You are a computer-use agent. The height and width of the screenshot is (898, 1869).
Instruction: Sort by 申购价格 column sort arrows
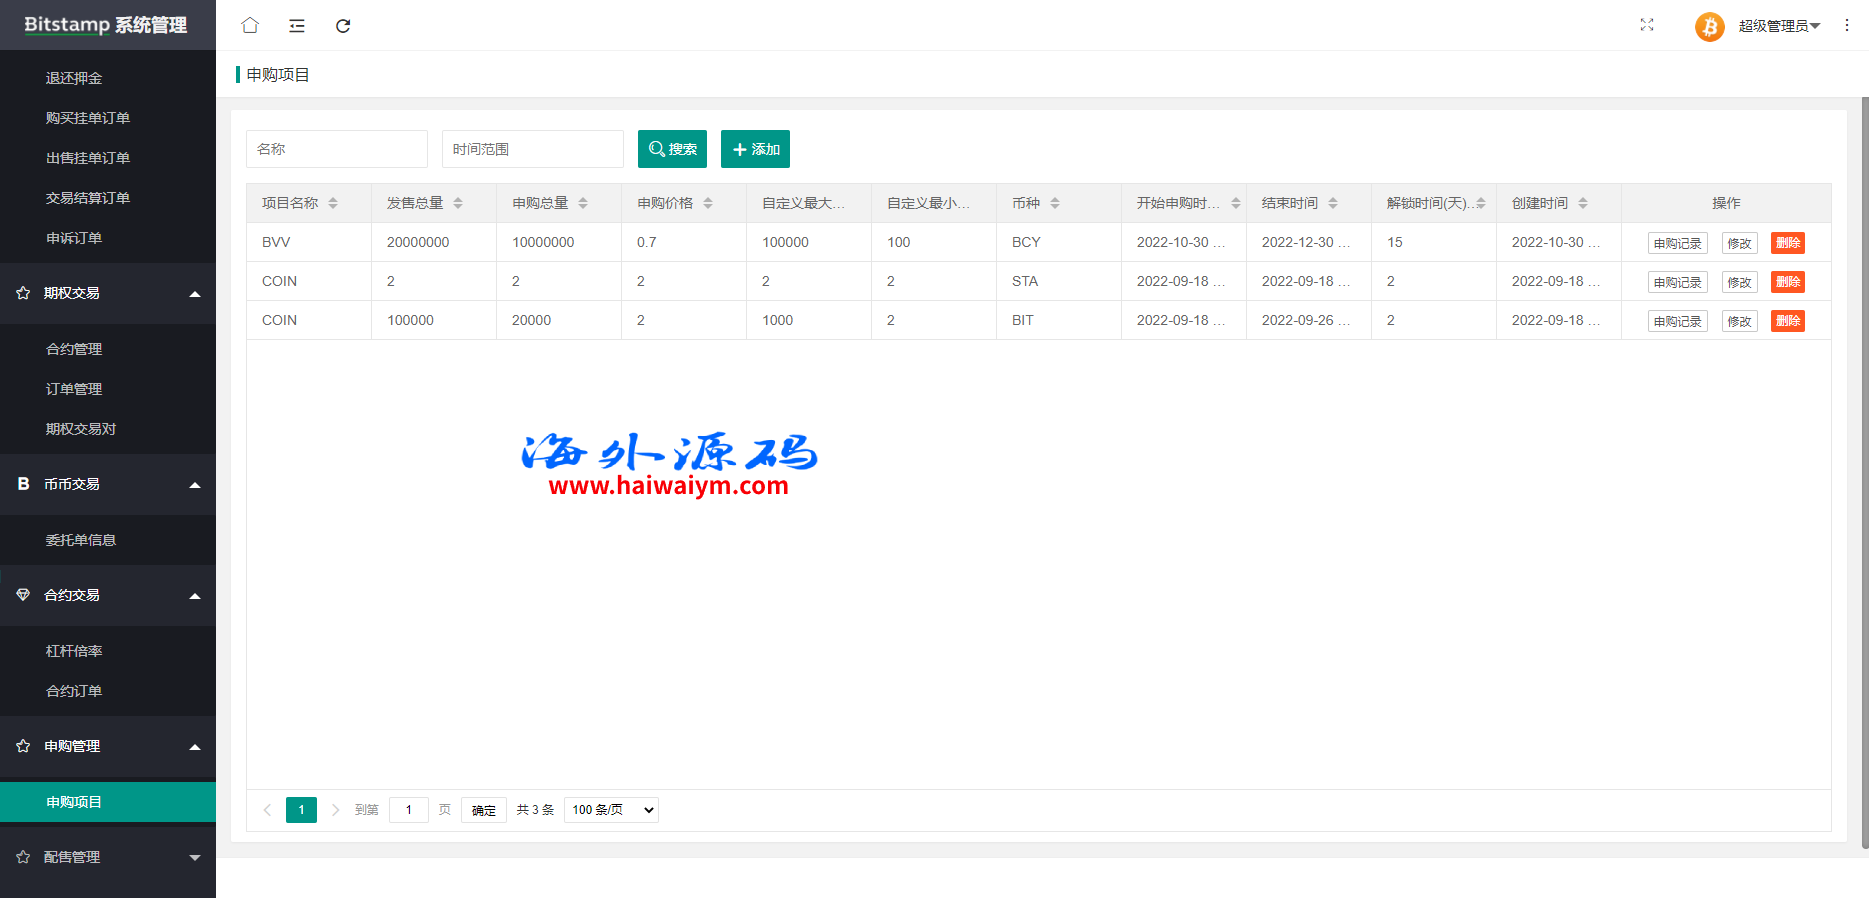pyautogui.click(x=708, y=203)
